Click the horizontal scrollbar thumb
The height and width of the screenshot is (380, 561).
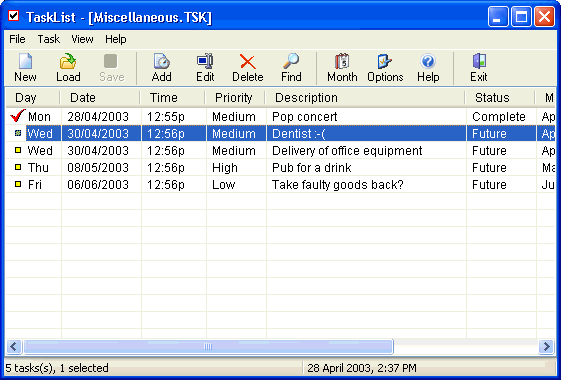208,346
